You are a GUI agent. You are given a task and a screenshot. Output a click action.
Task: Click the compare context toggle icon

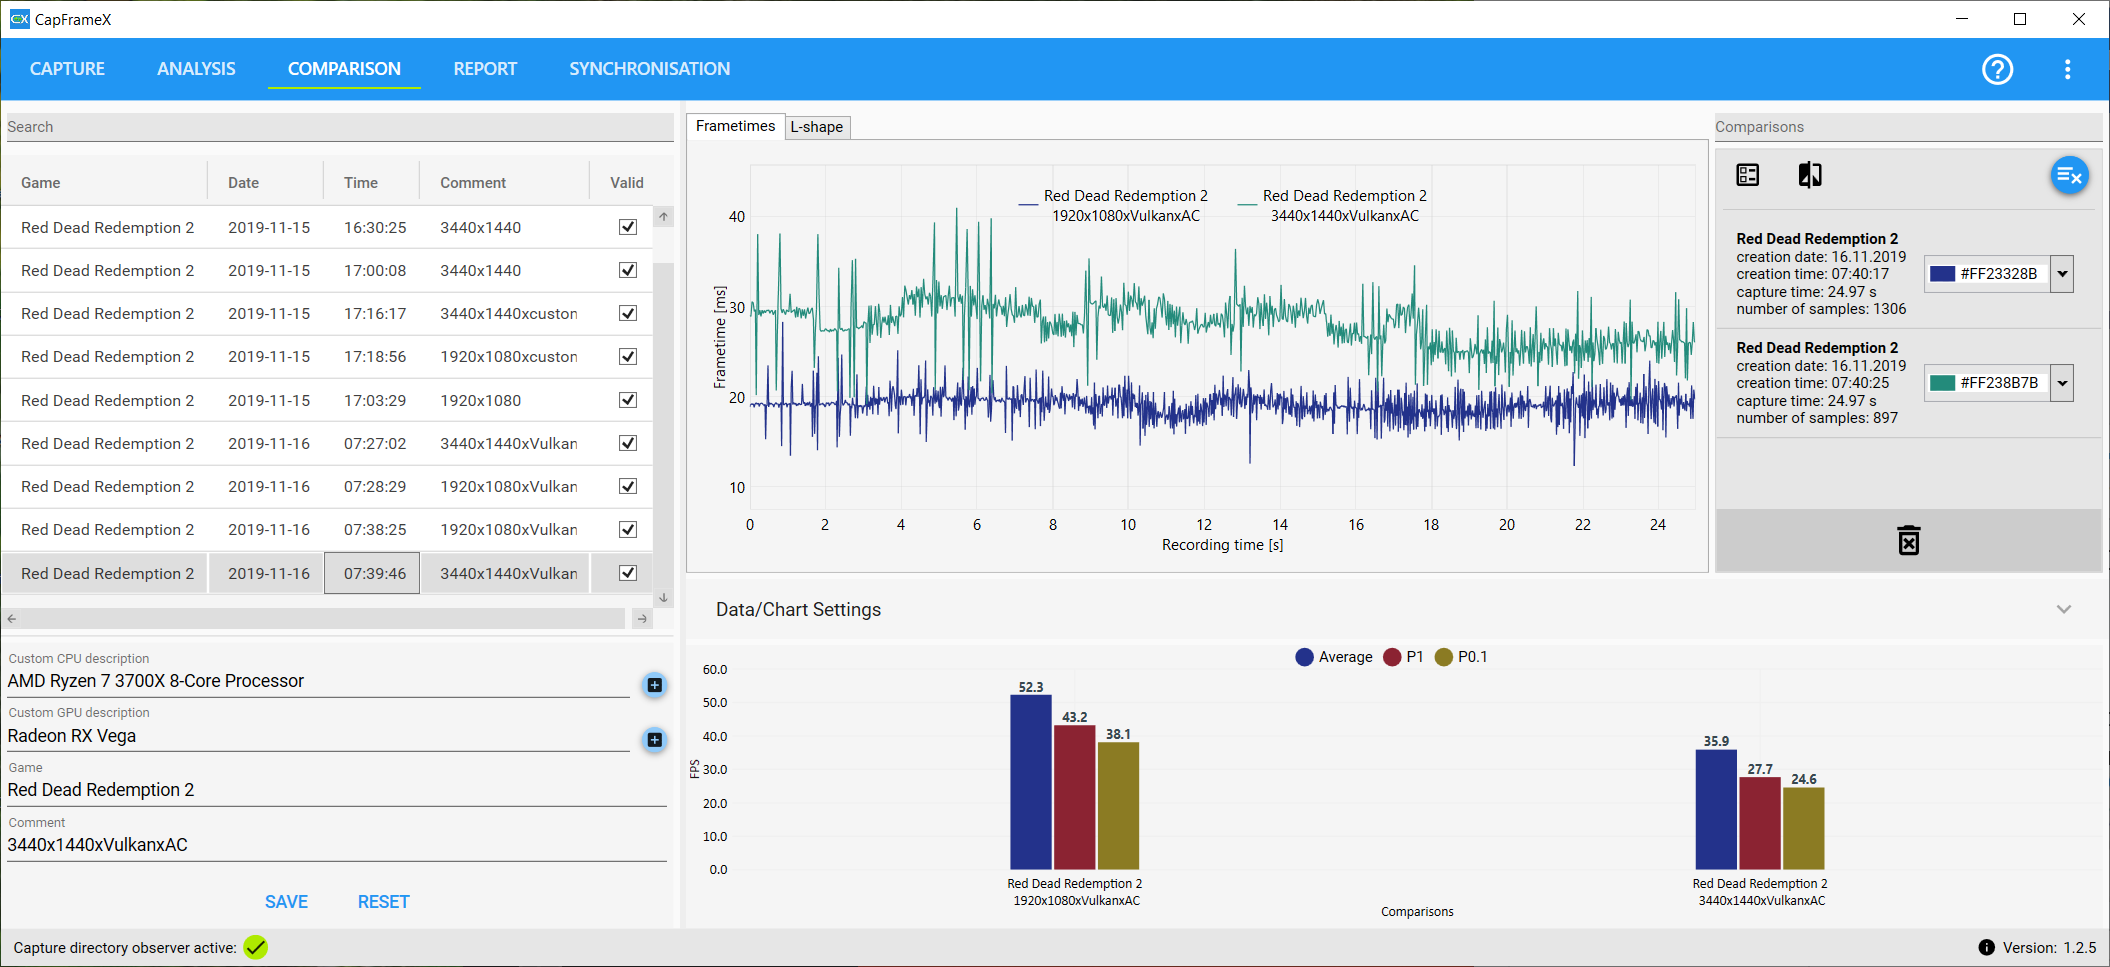pos(1809,175)
